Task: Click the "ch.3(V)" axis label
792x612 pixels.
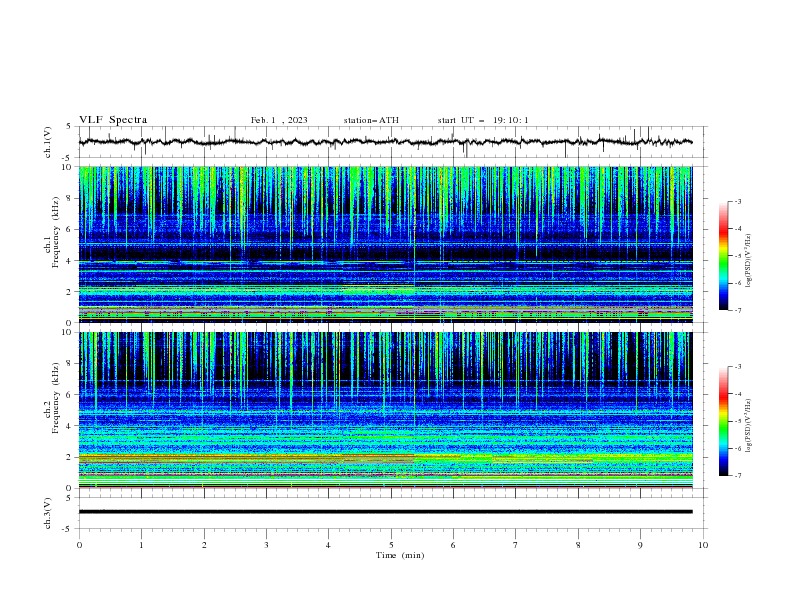Action: [48, 513]
